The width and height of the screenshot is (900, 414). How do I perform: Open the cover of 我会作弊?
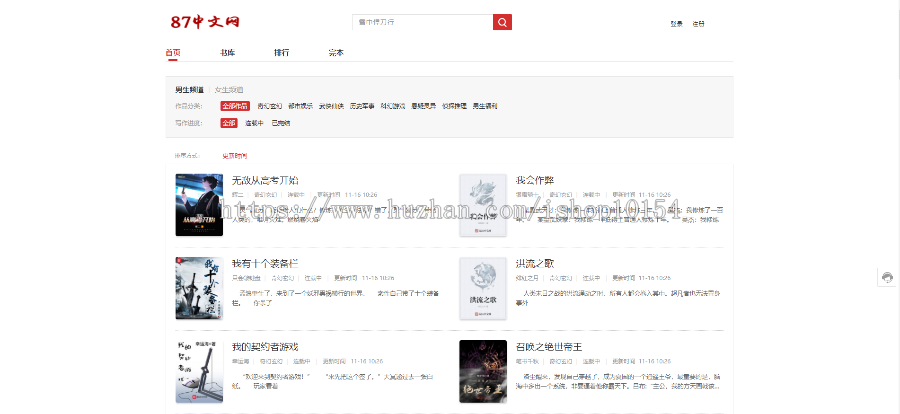[483, 205]
